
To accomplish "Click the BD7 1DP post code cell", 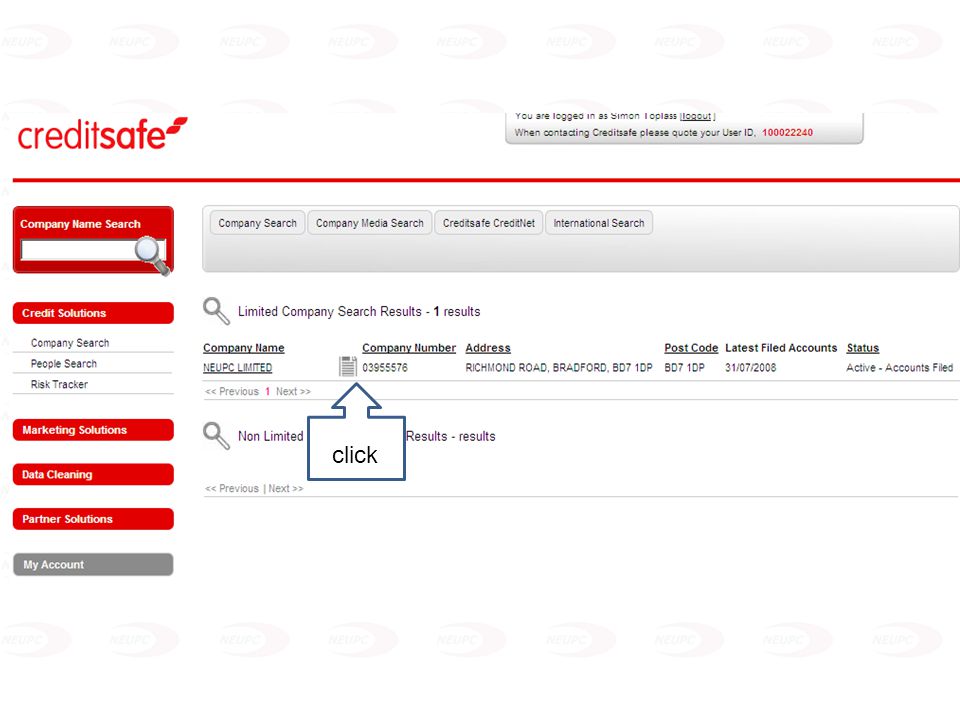I will point(684,367).
